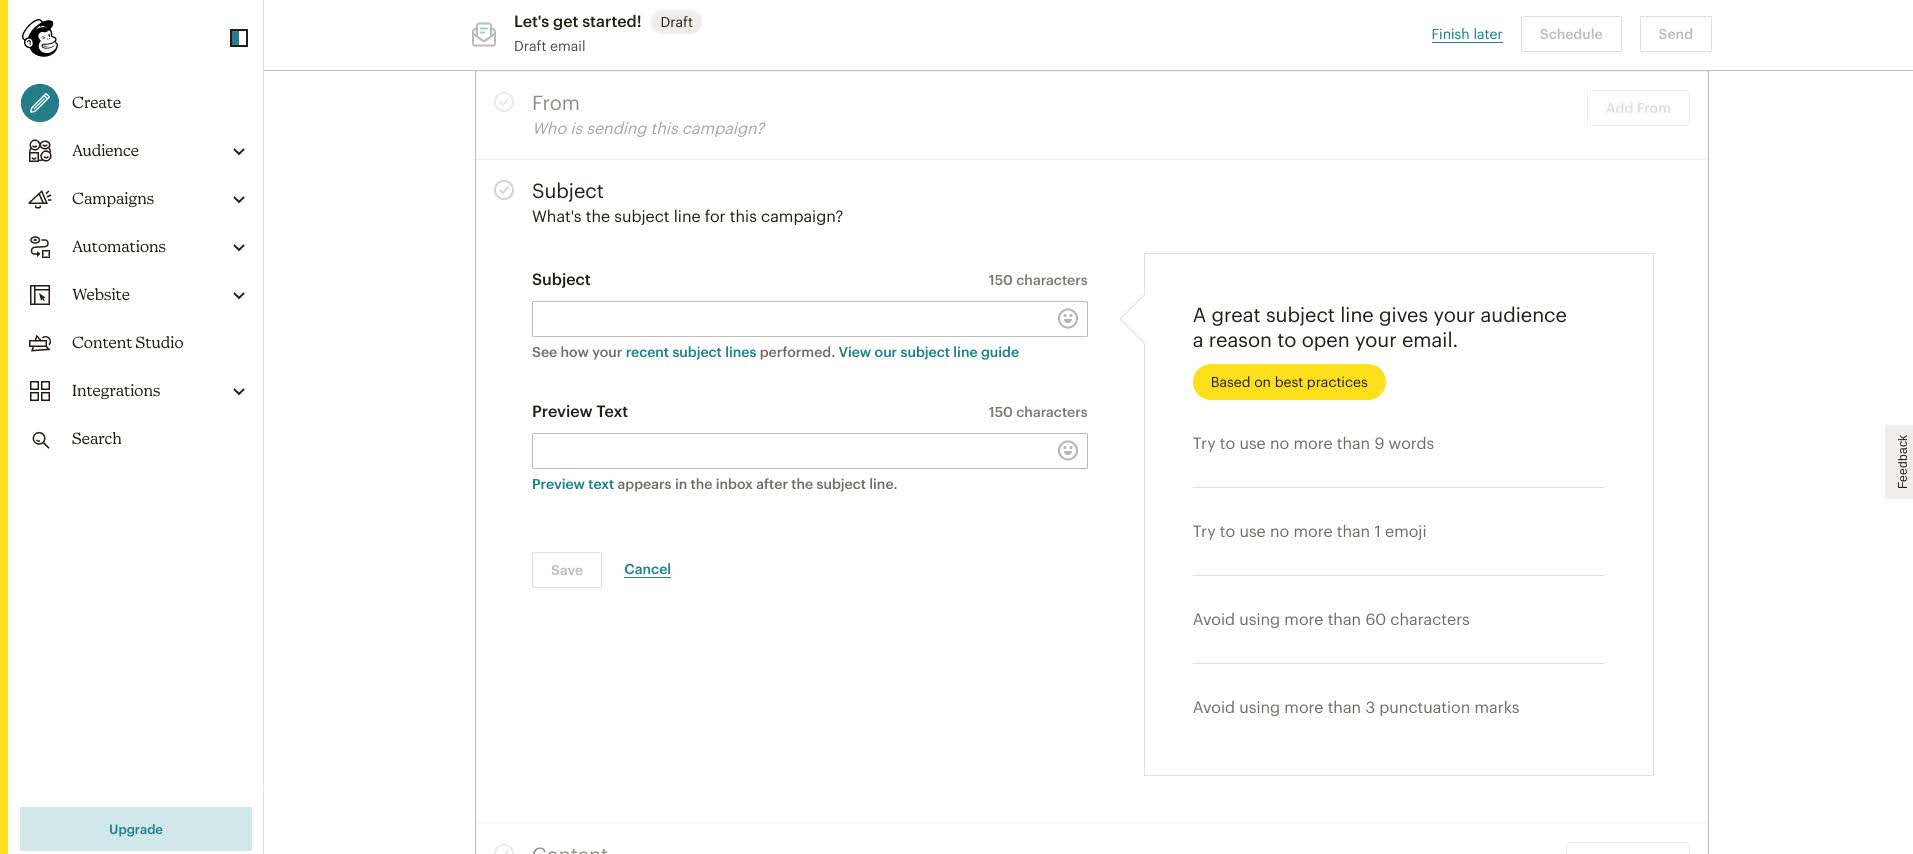Click the Subject text input field
This screenshot has width=1913, height=854.
792,319
